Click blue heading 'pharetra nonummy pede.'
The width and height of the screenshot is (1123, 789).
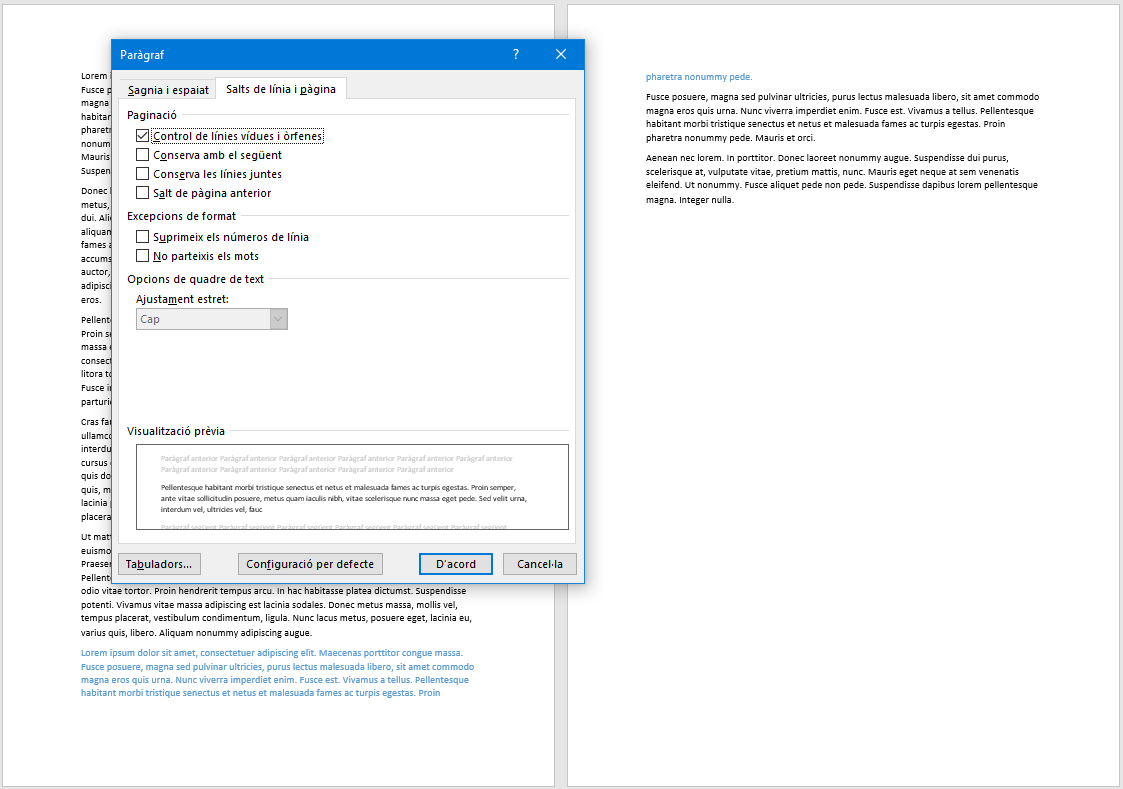(x=699, y=77)
